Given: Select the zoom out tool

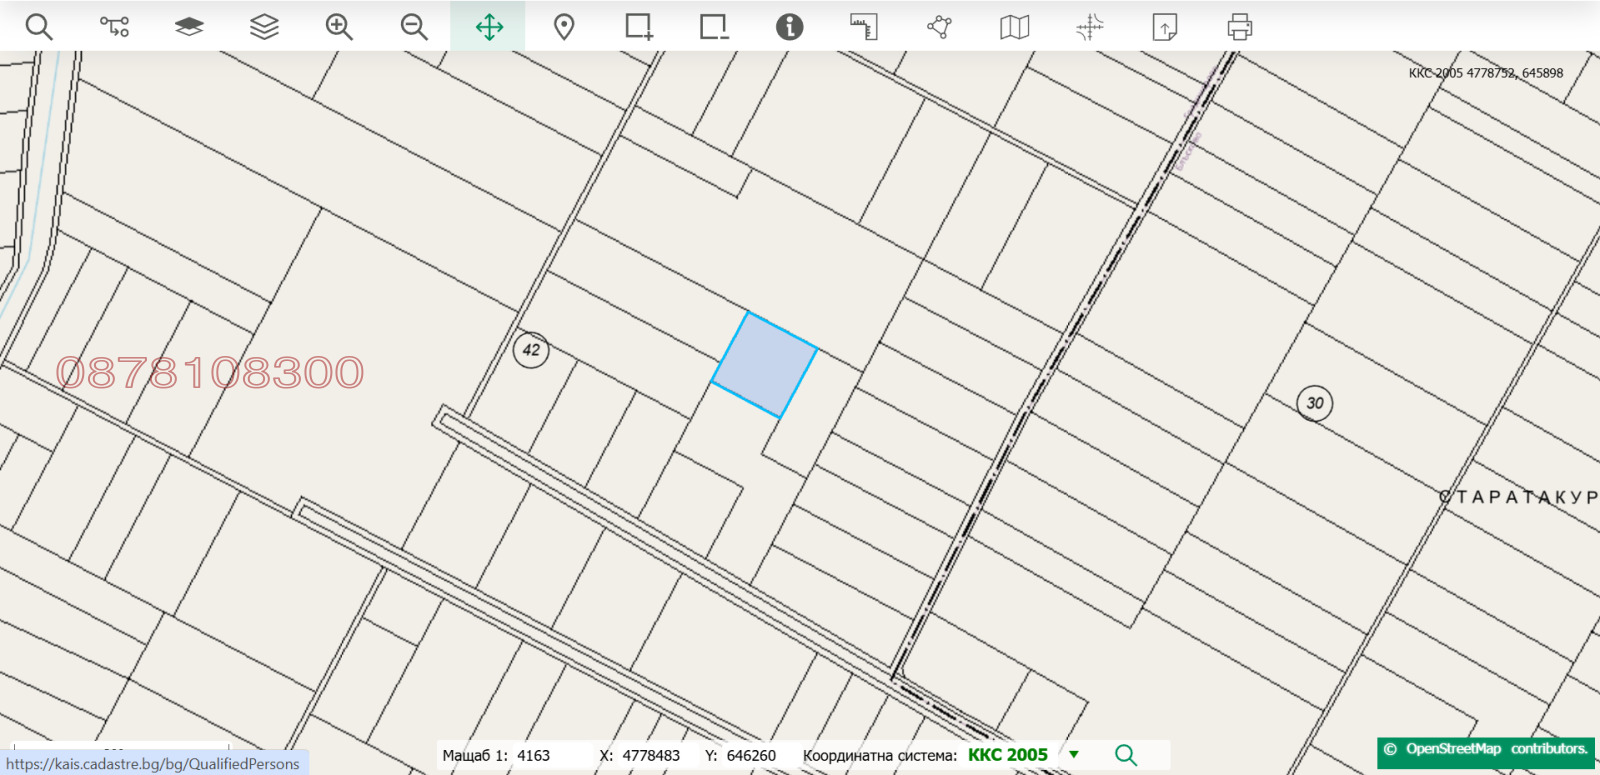Looking at the screenshot, I should click(x=414, y=27).
